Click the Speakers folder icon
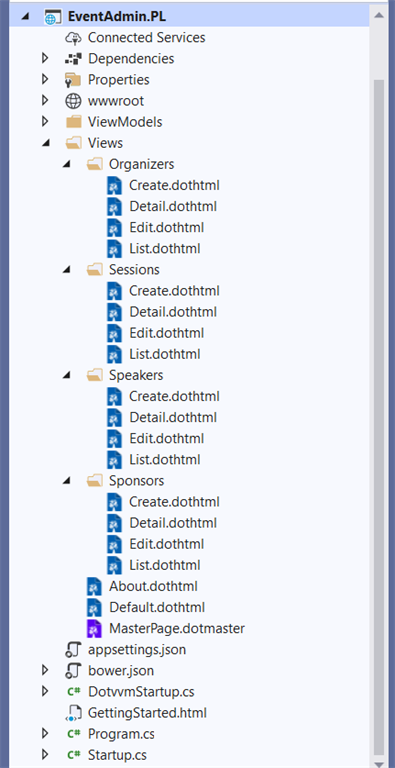Image resolution: width=395 pixels, height=768 pixels. coord(94,376)
